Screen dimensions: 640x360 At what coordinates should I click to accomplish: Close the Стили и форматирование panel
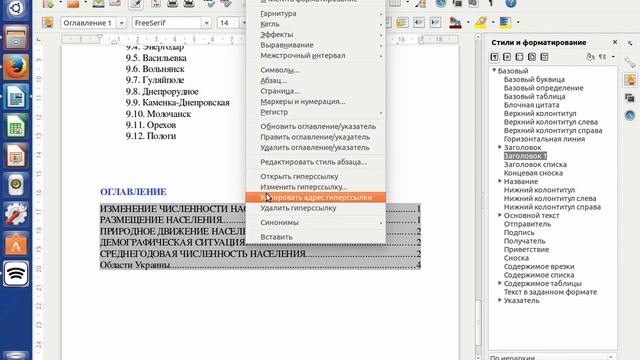(615, 42)
